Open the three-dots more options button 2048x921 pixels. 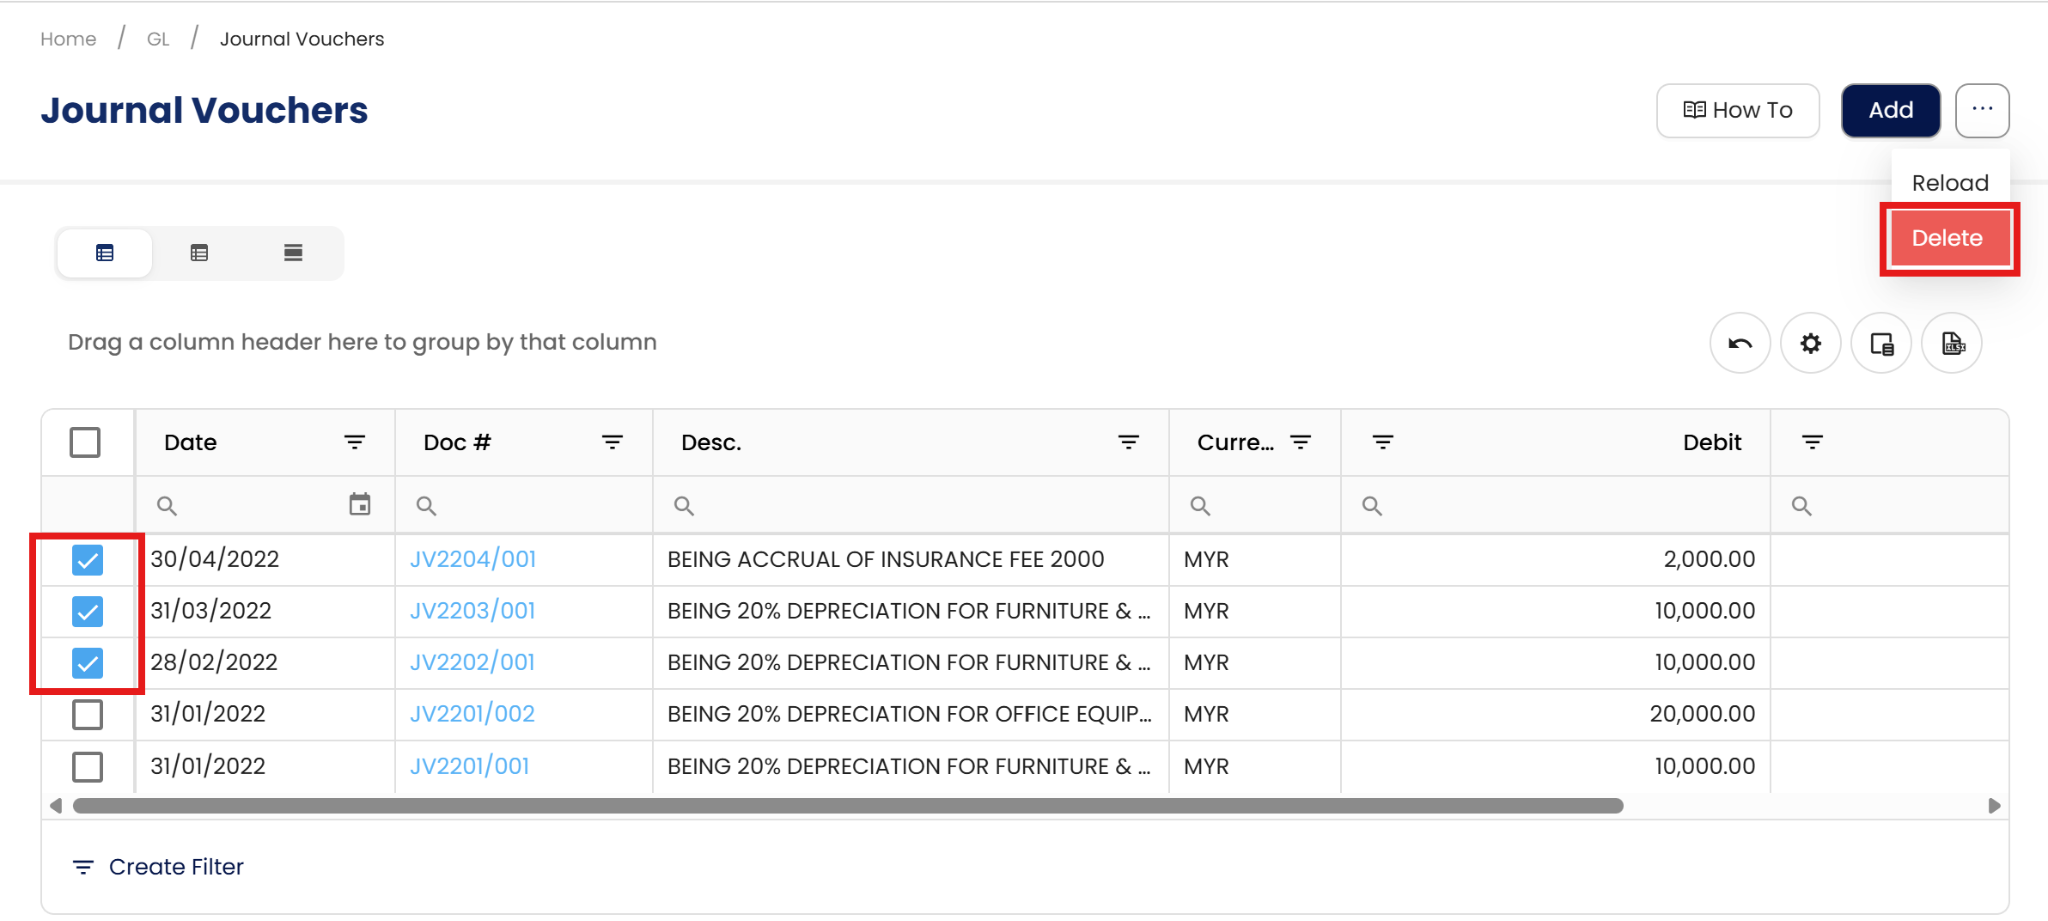pos(1982,110)
